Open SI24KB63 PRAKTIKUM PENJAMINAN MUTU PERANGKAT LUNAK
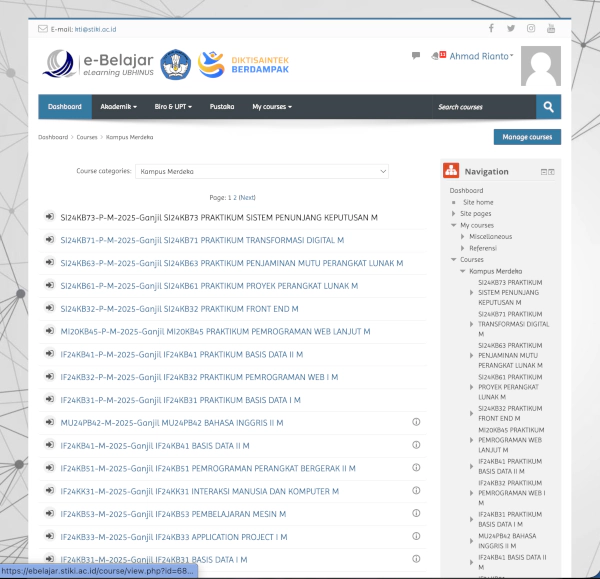Viewport: 600px width, 579px height. [x=232, y=263]
